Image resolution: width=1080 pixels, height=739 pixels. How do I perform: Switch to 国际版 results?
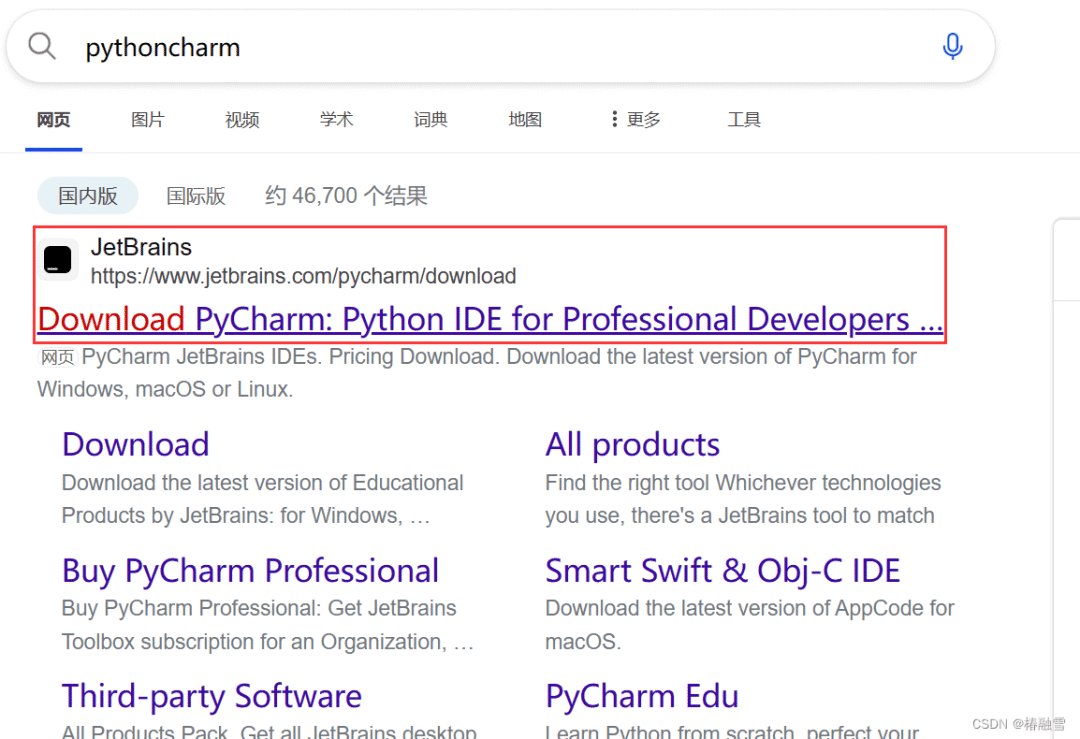coord(196,196)
